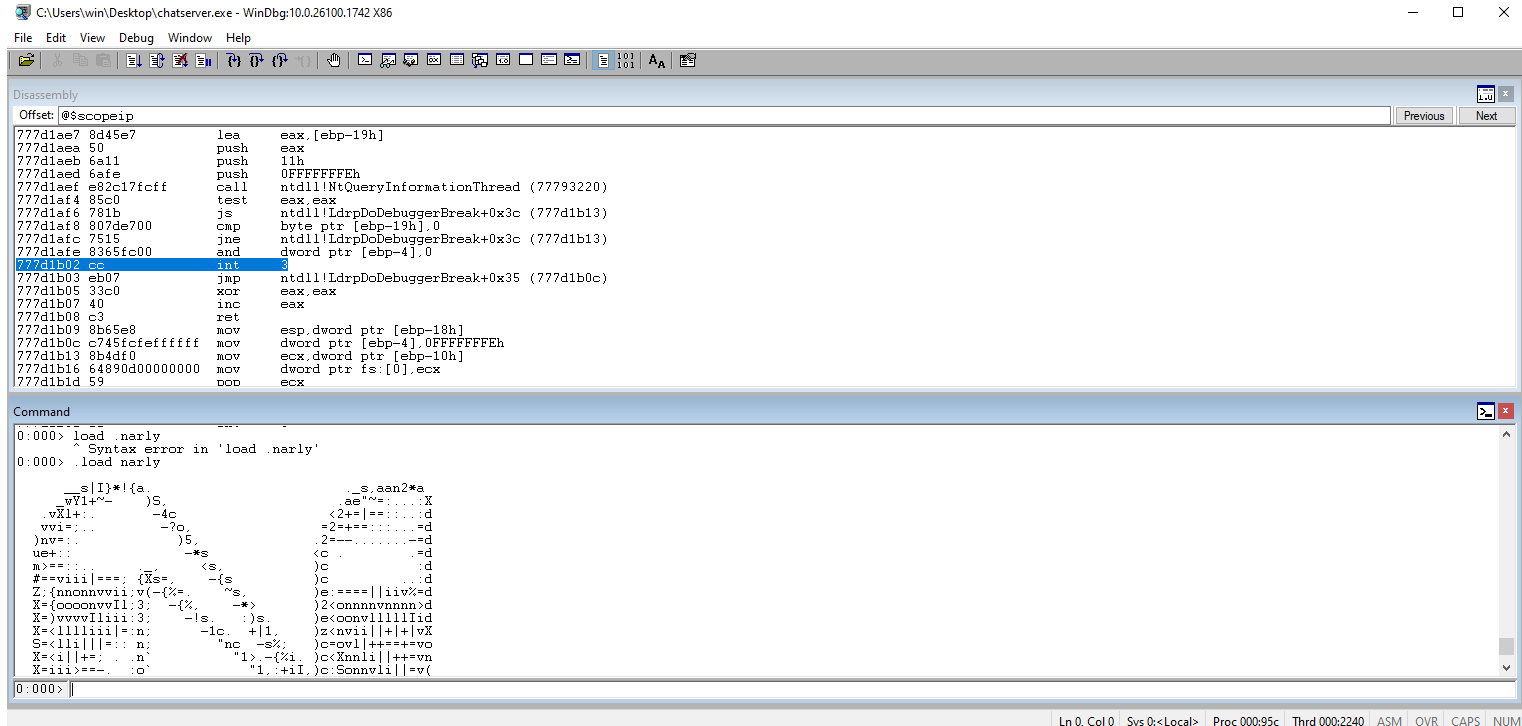Viewport: 1522px width, 726px height.
Task: Open the Debug menu
Action: click(x=136, y=38)
